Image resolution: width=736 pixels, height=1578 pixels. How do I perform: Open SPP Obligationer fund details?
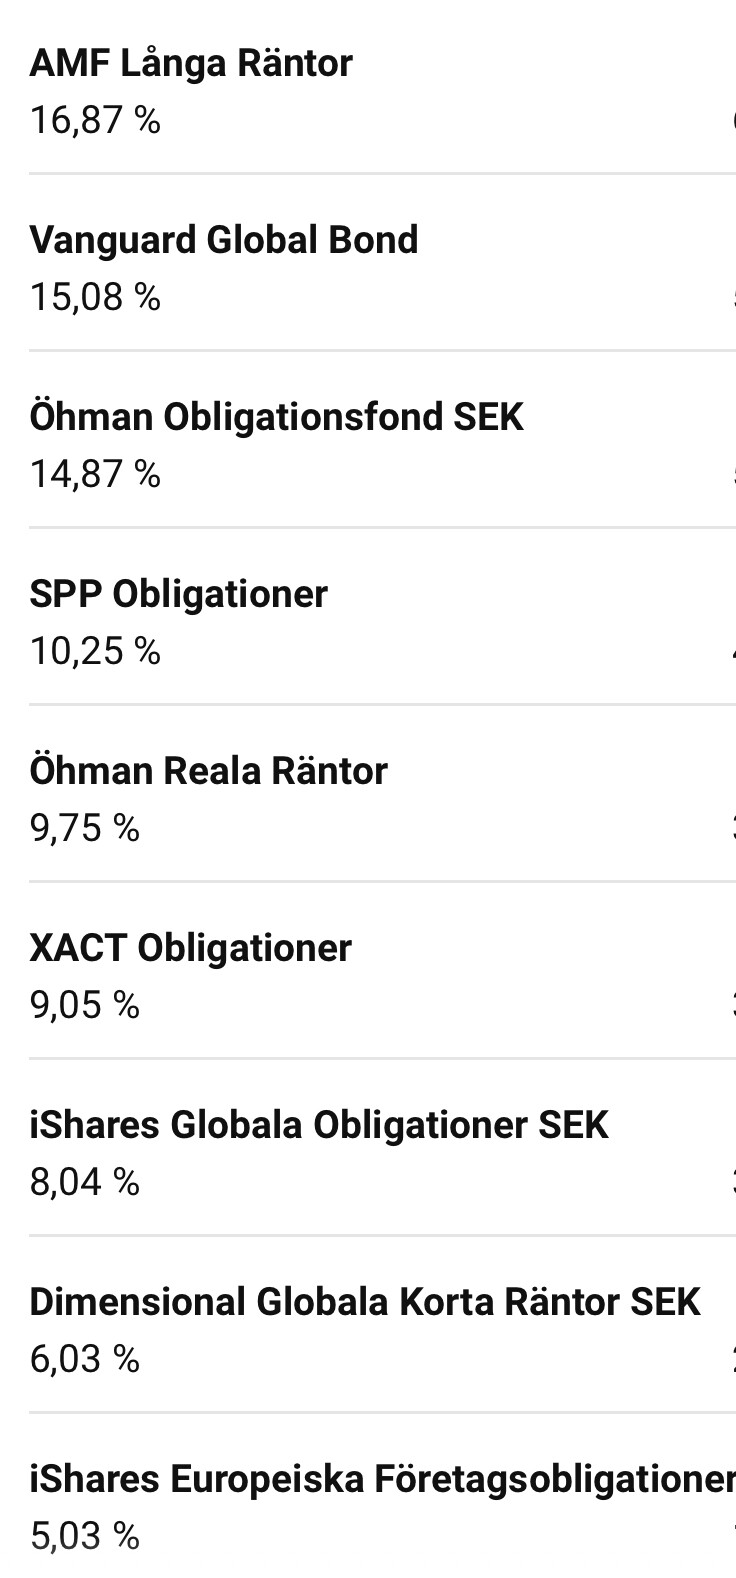click(x=179, y=594)
